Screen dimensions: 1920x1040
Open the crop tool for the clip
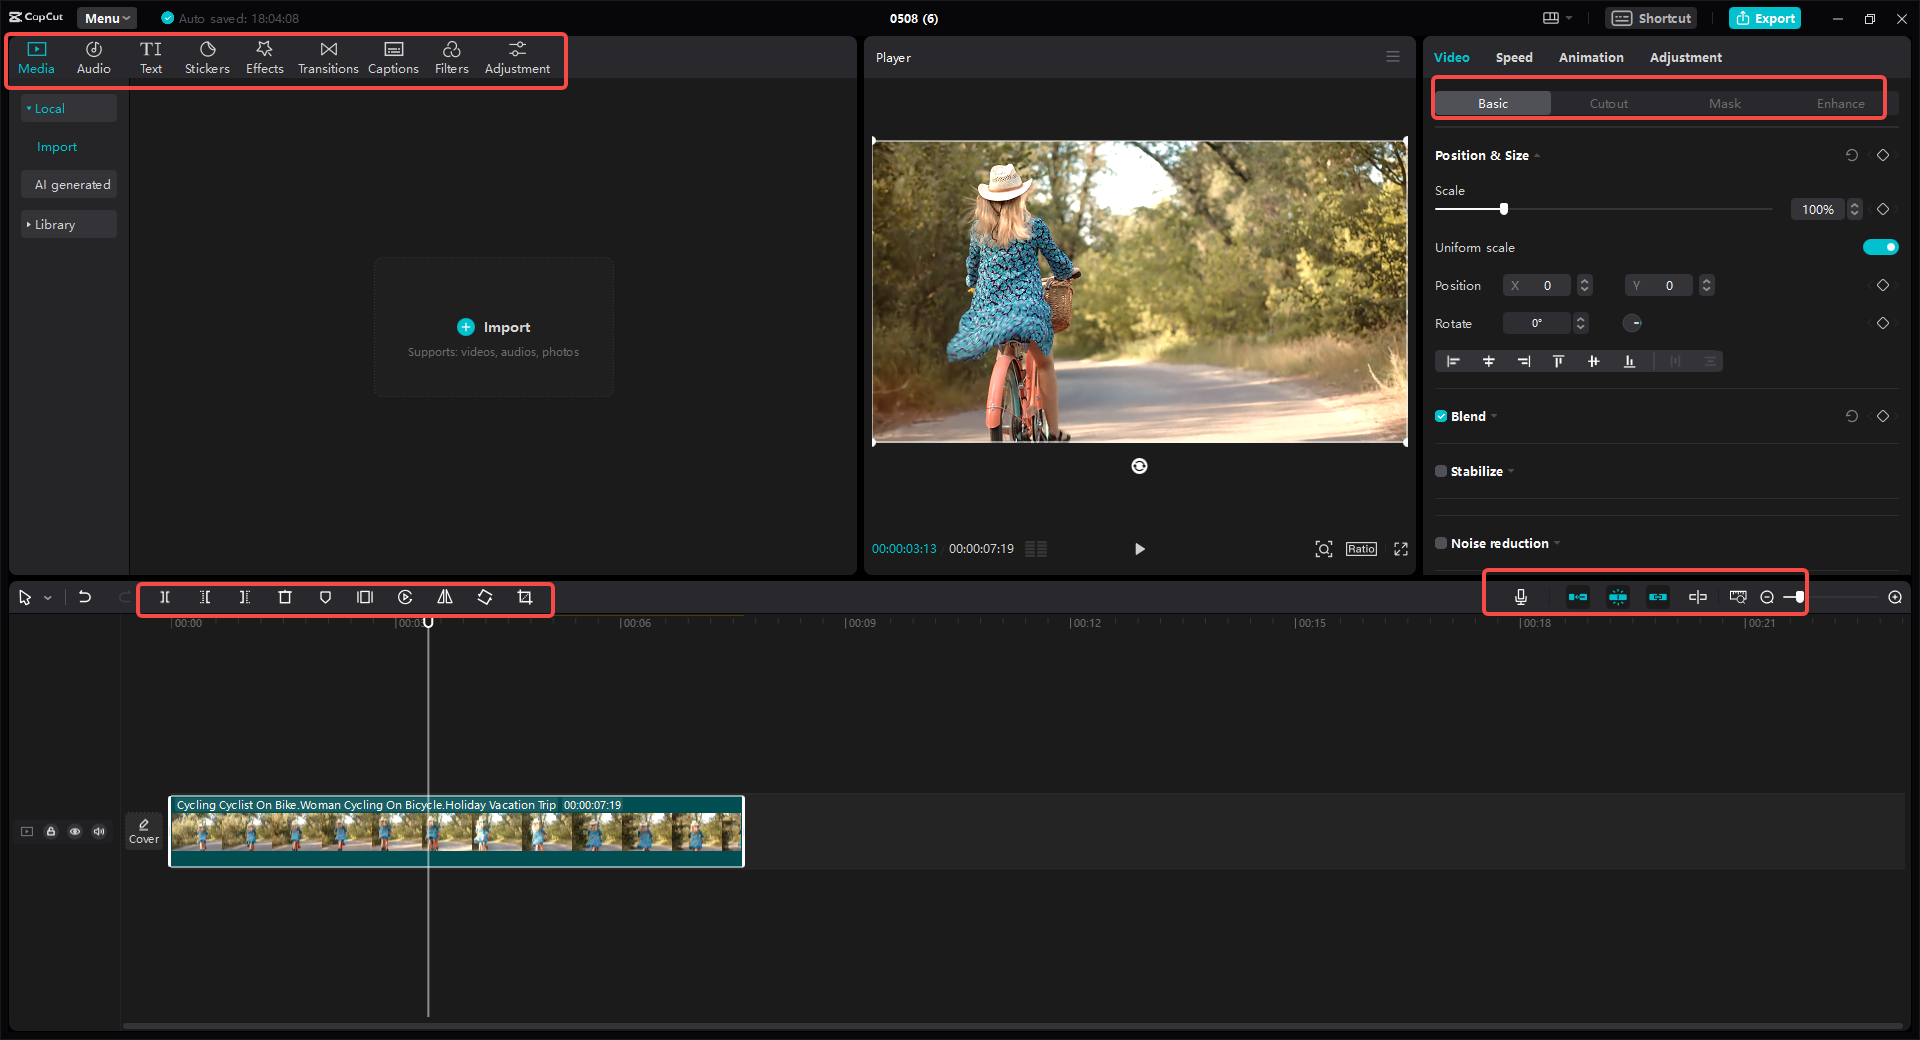click(x=525, y=597)
